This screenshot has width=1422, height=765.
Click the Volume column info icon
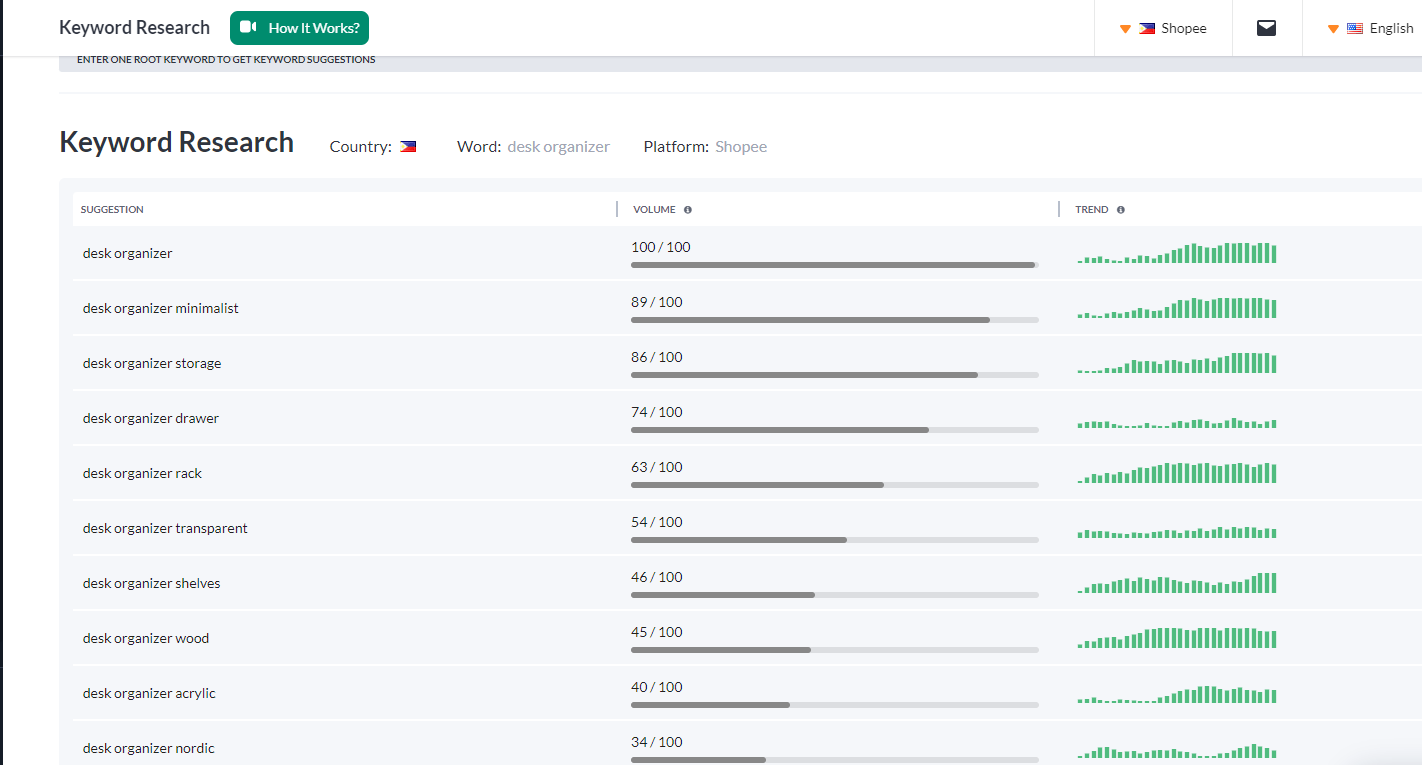pyautogui.click(x=688, y=210)
